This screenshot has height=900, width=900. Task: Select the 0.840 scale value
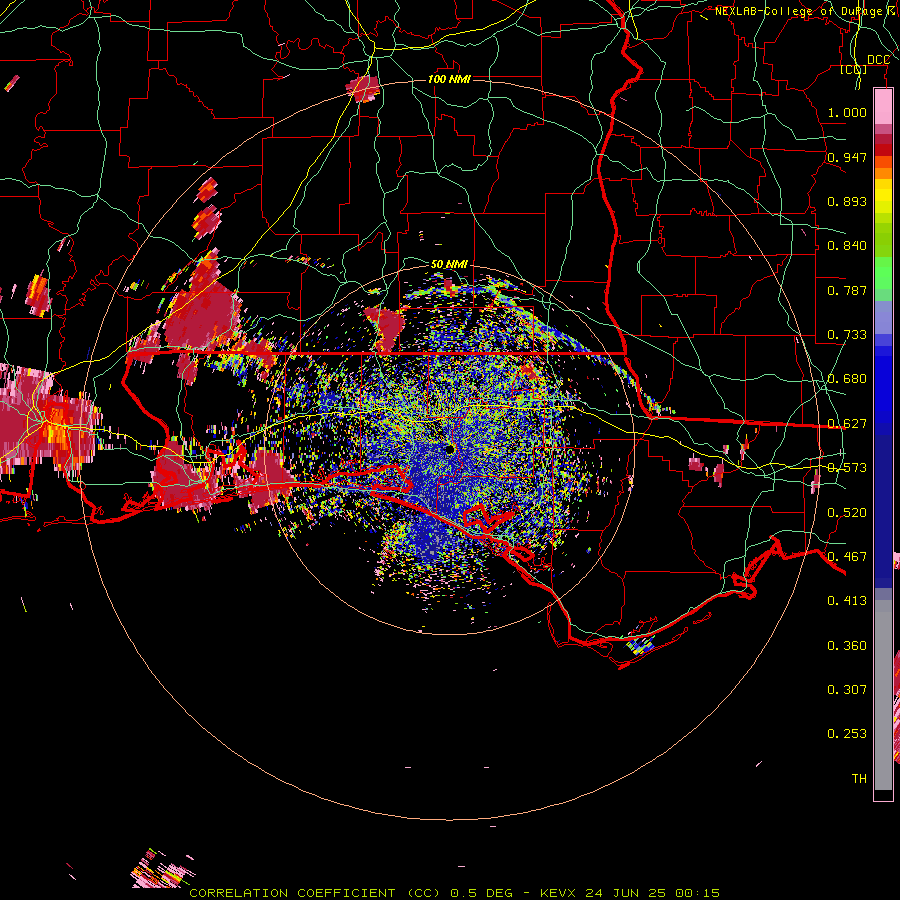pyautogui.click(x=847, y=246)
